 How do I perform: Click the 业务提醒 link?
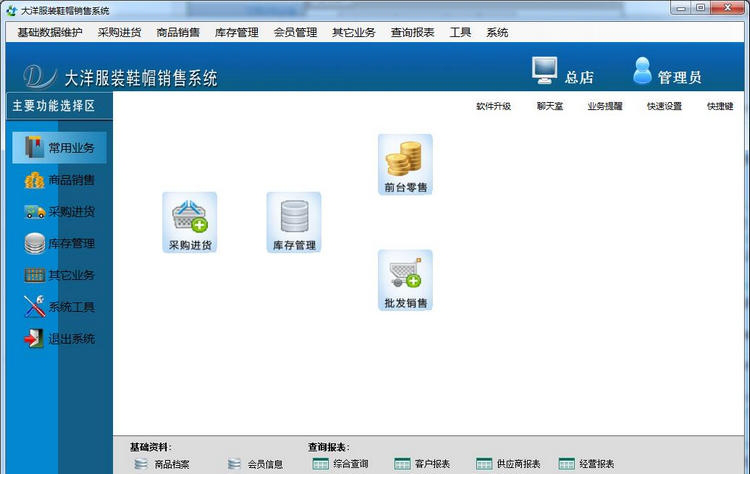(x=605, y=106)
